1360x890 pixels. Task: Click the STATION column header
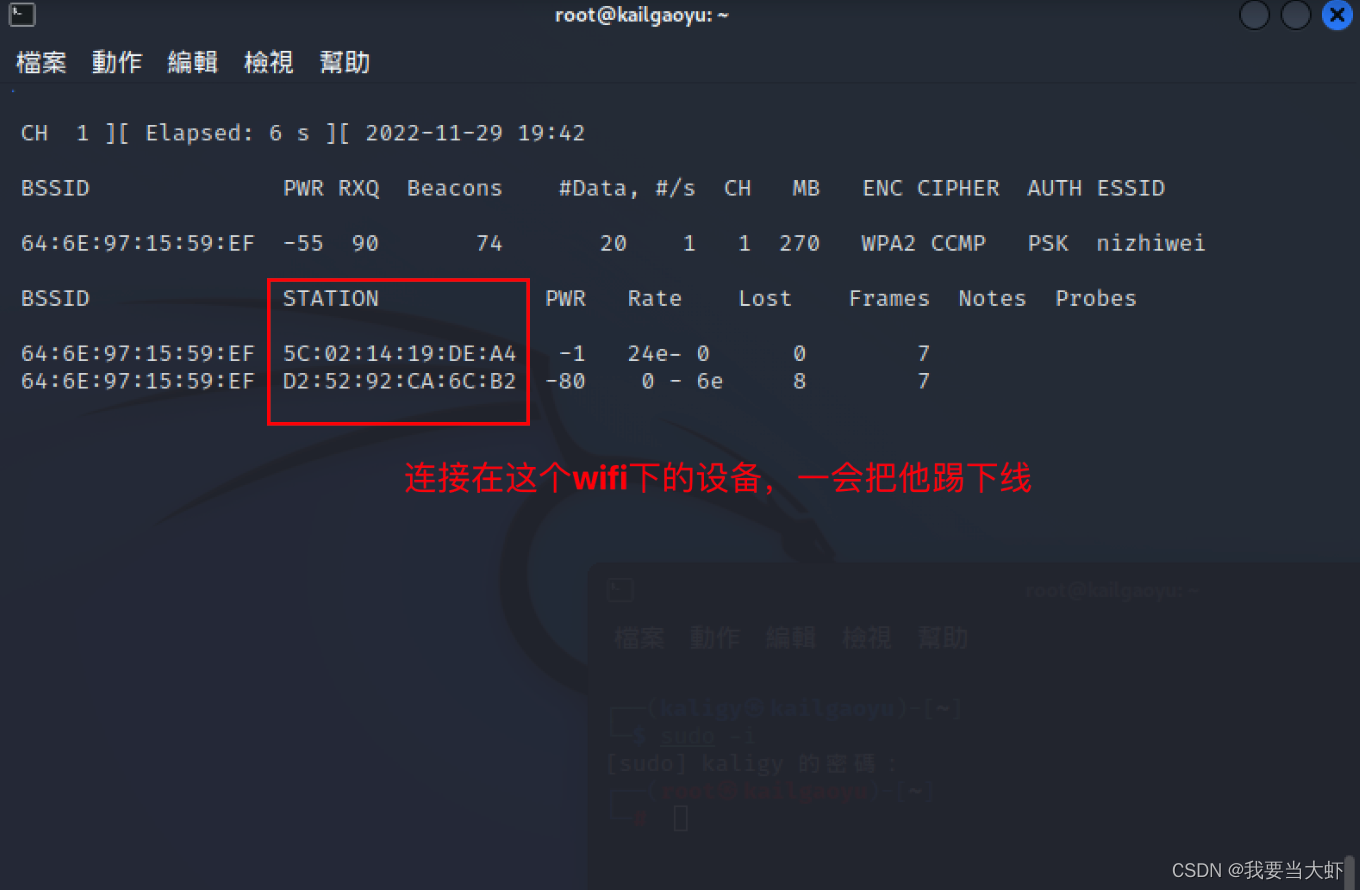(x=331, y=298)
